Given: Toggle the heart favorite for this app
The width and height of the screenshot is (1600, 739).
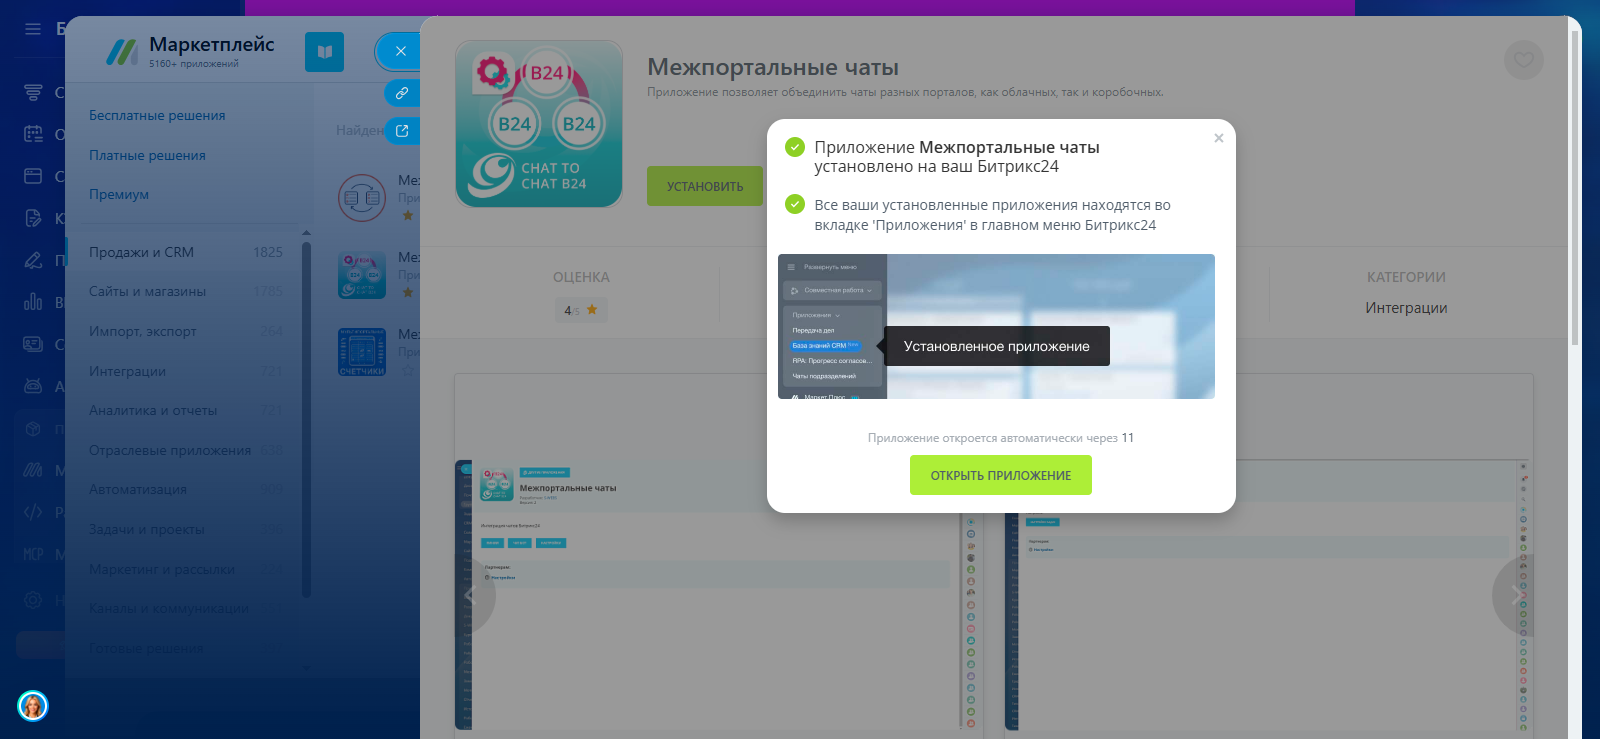Looking at the screenshot, I should pos(1523,60).
